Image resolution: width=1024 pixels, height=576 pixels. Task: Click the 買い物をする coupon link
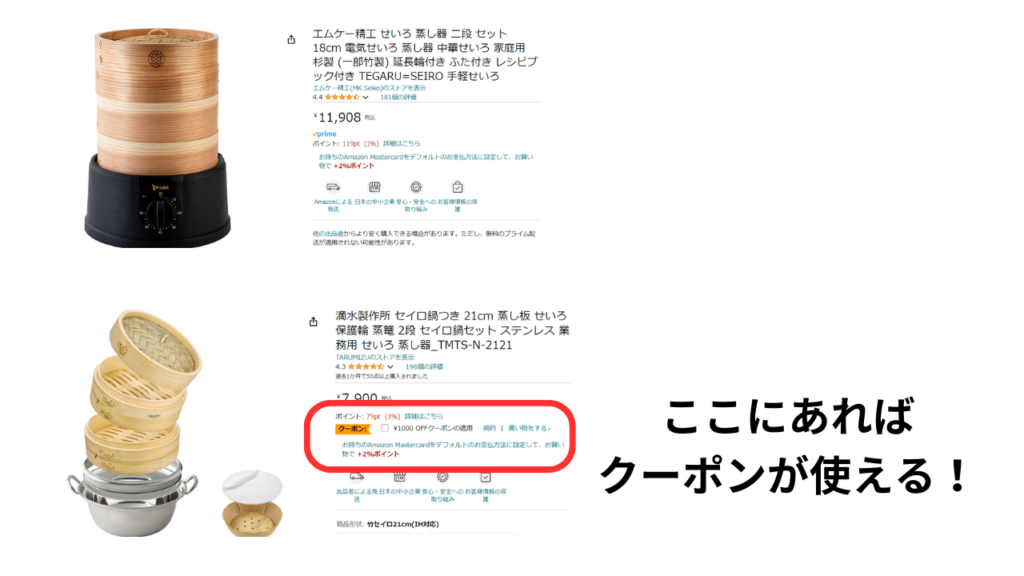click(529, 428)
